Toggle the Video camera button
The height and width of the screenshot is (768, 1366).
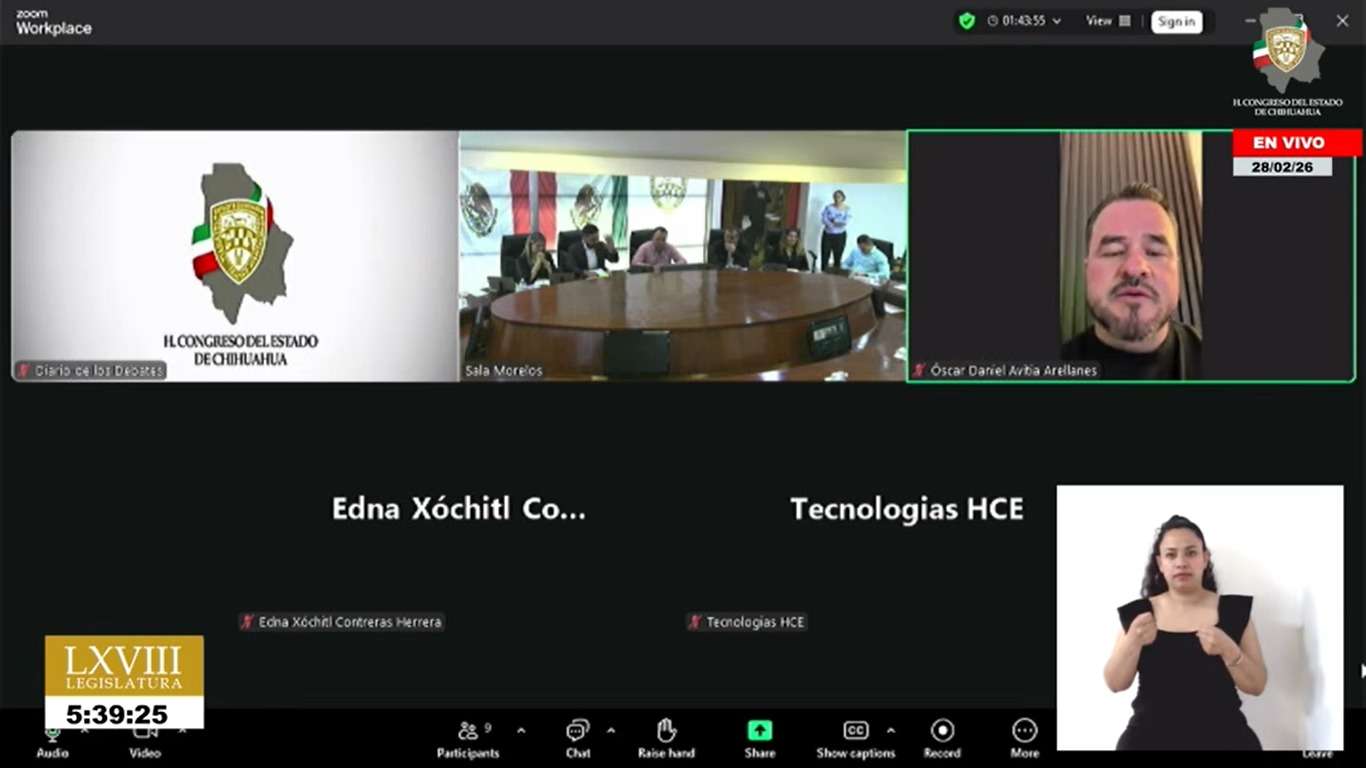tap(145, 738)
